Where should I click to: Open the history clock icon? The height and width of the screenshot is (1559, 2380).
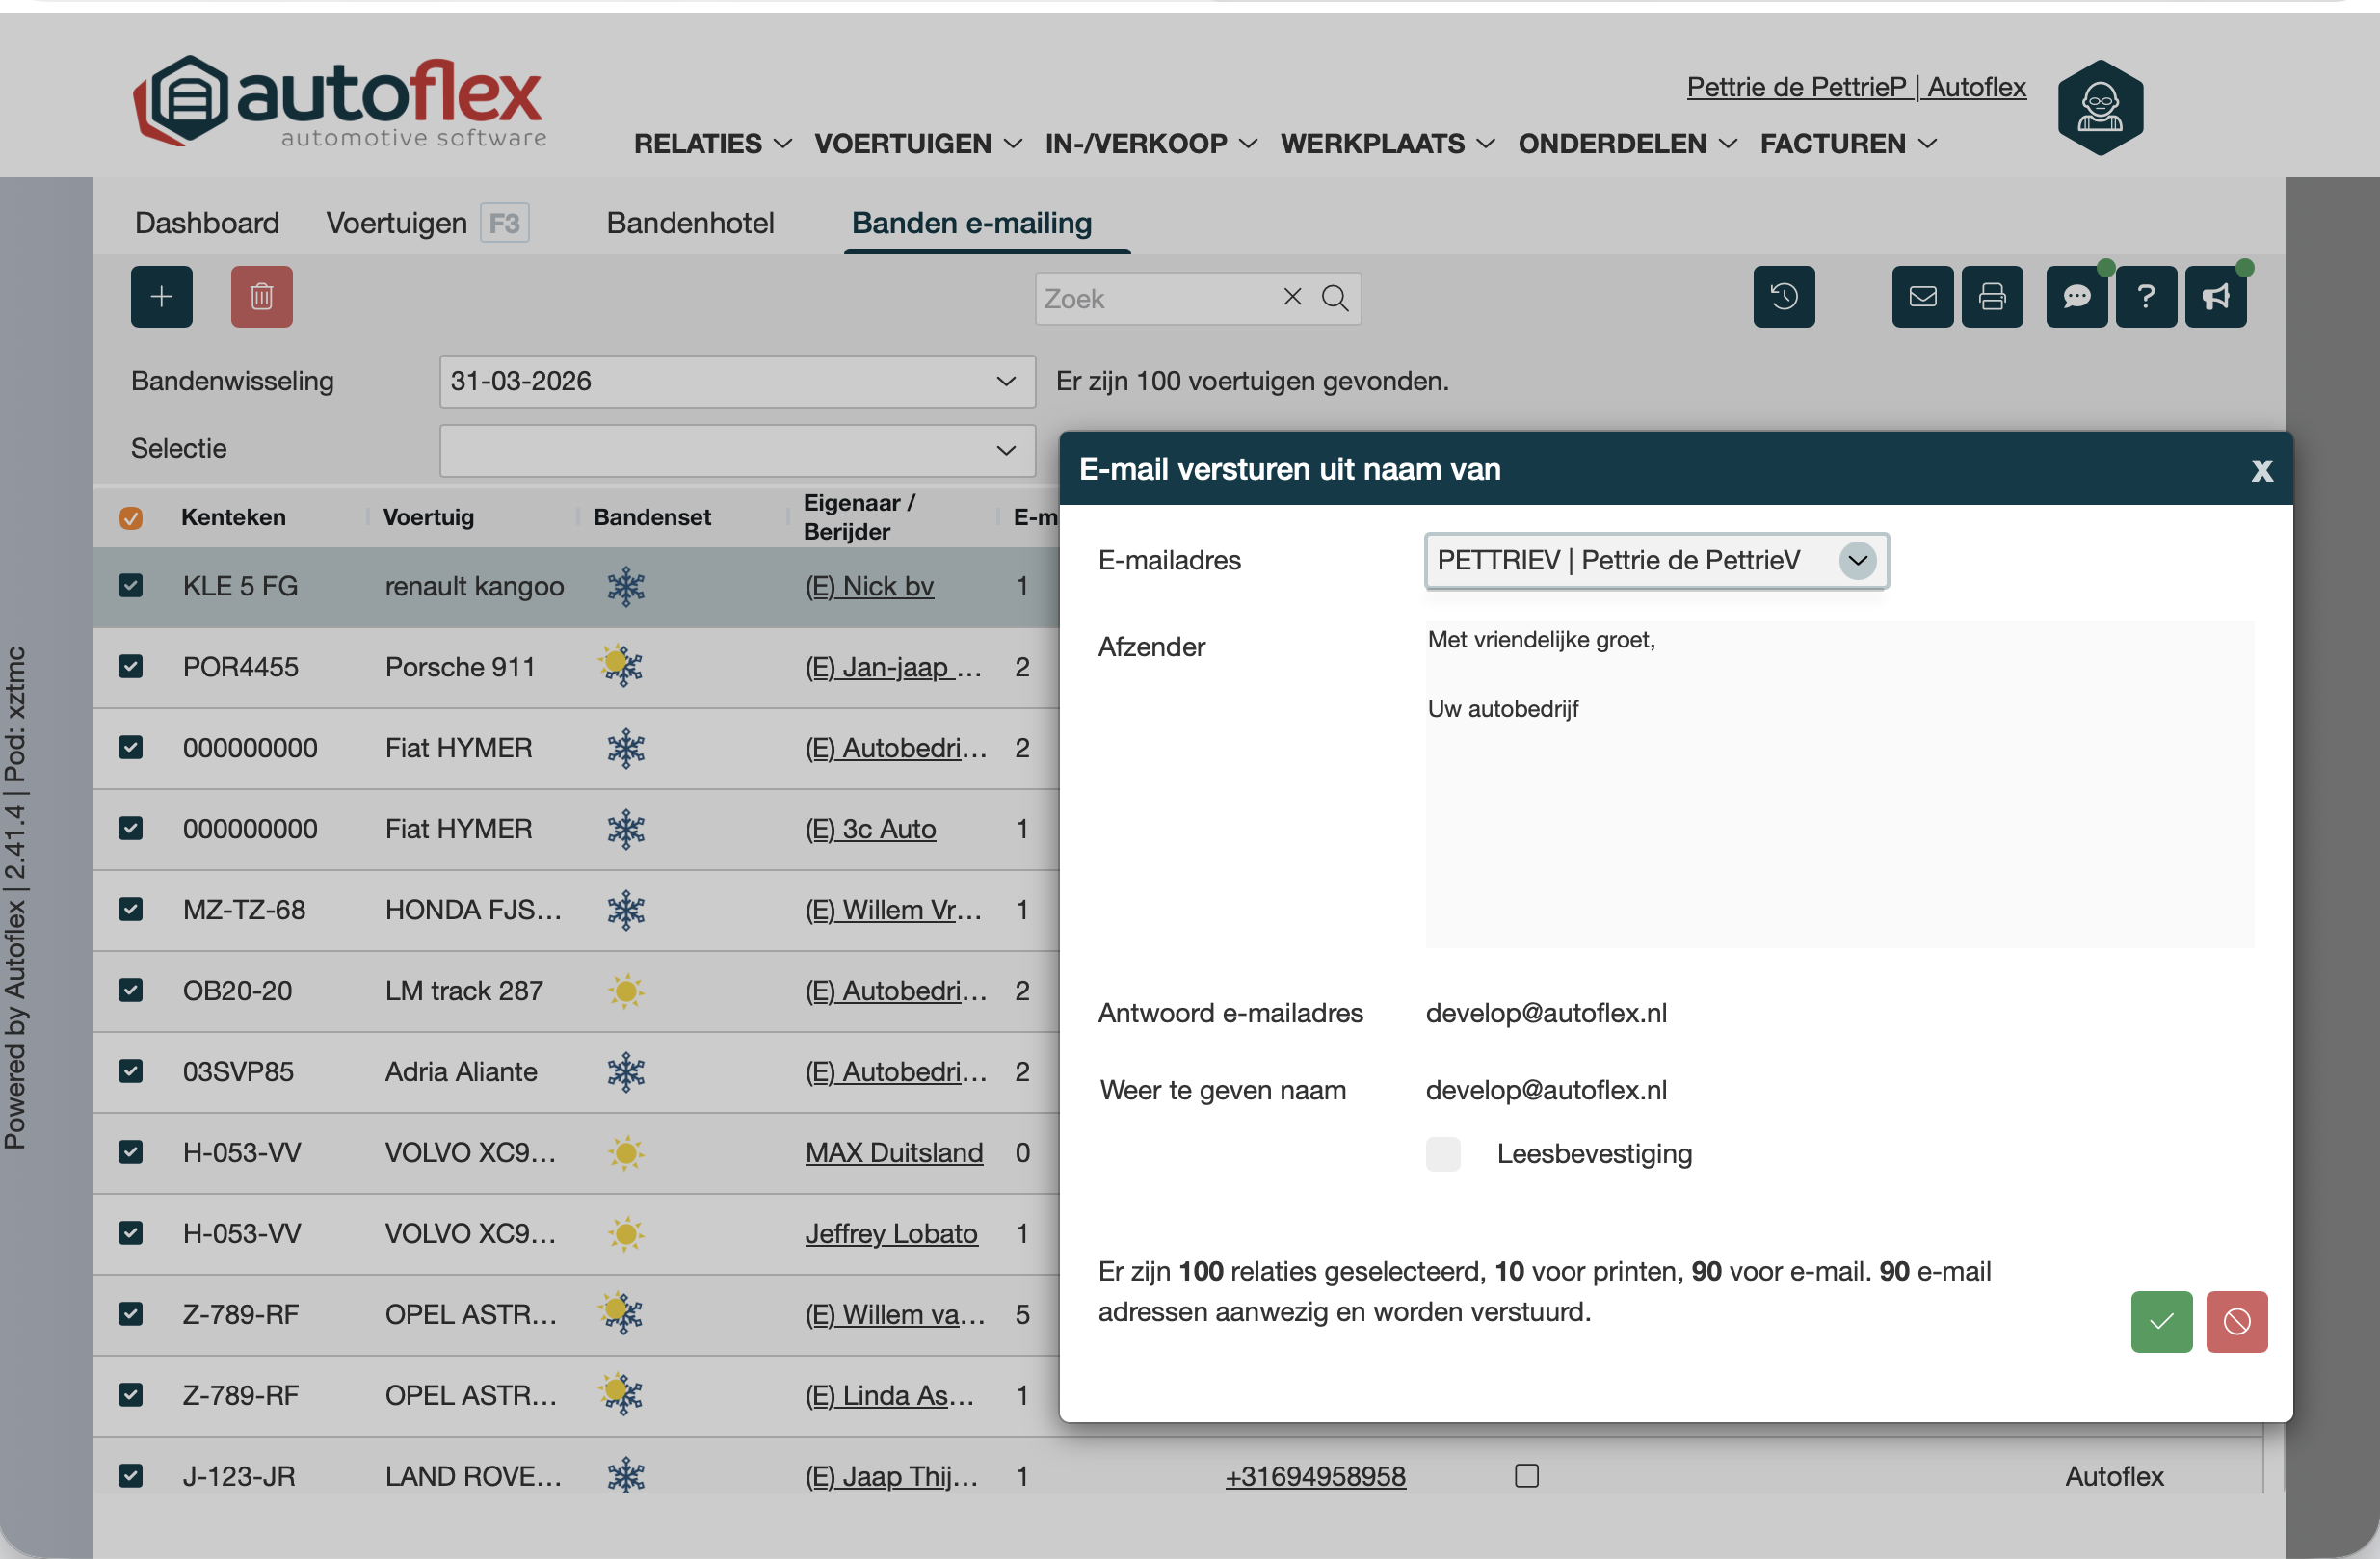[x=1784, y=297]
